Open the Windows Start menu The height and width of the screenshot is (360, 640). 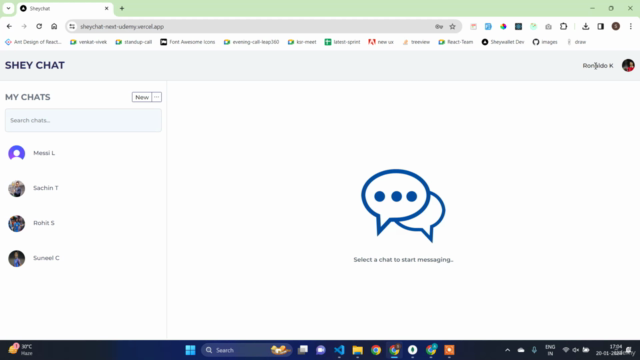[191, 350]
